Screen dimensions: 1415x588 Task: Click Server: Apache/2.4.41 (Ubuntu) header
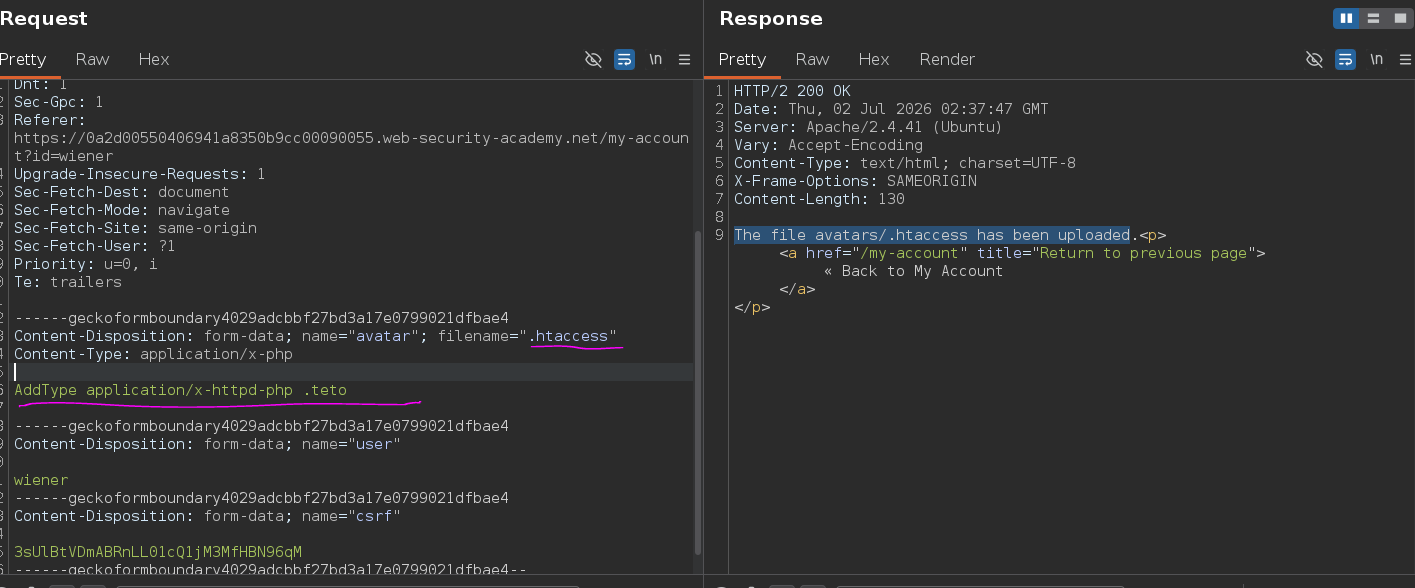coord(868,127)
